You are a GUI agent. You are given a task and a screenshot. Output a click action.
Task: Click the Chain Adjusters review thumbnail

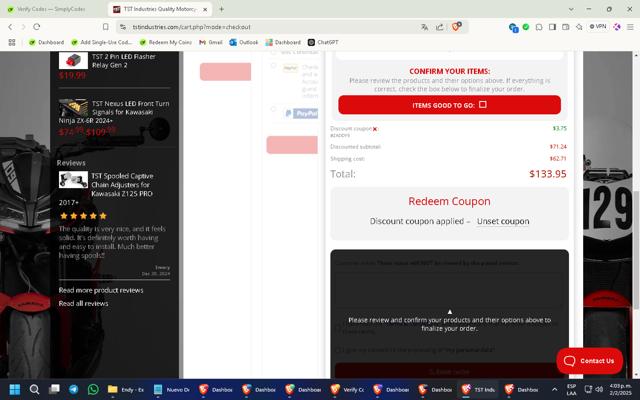pyautogui.click(x=73, y=180)
